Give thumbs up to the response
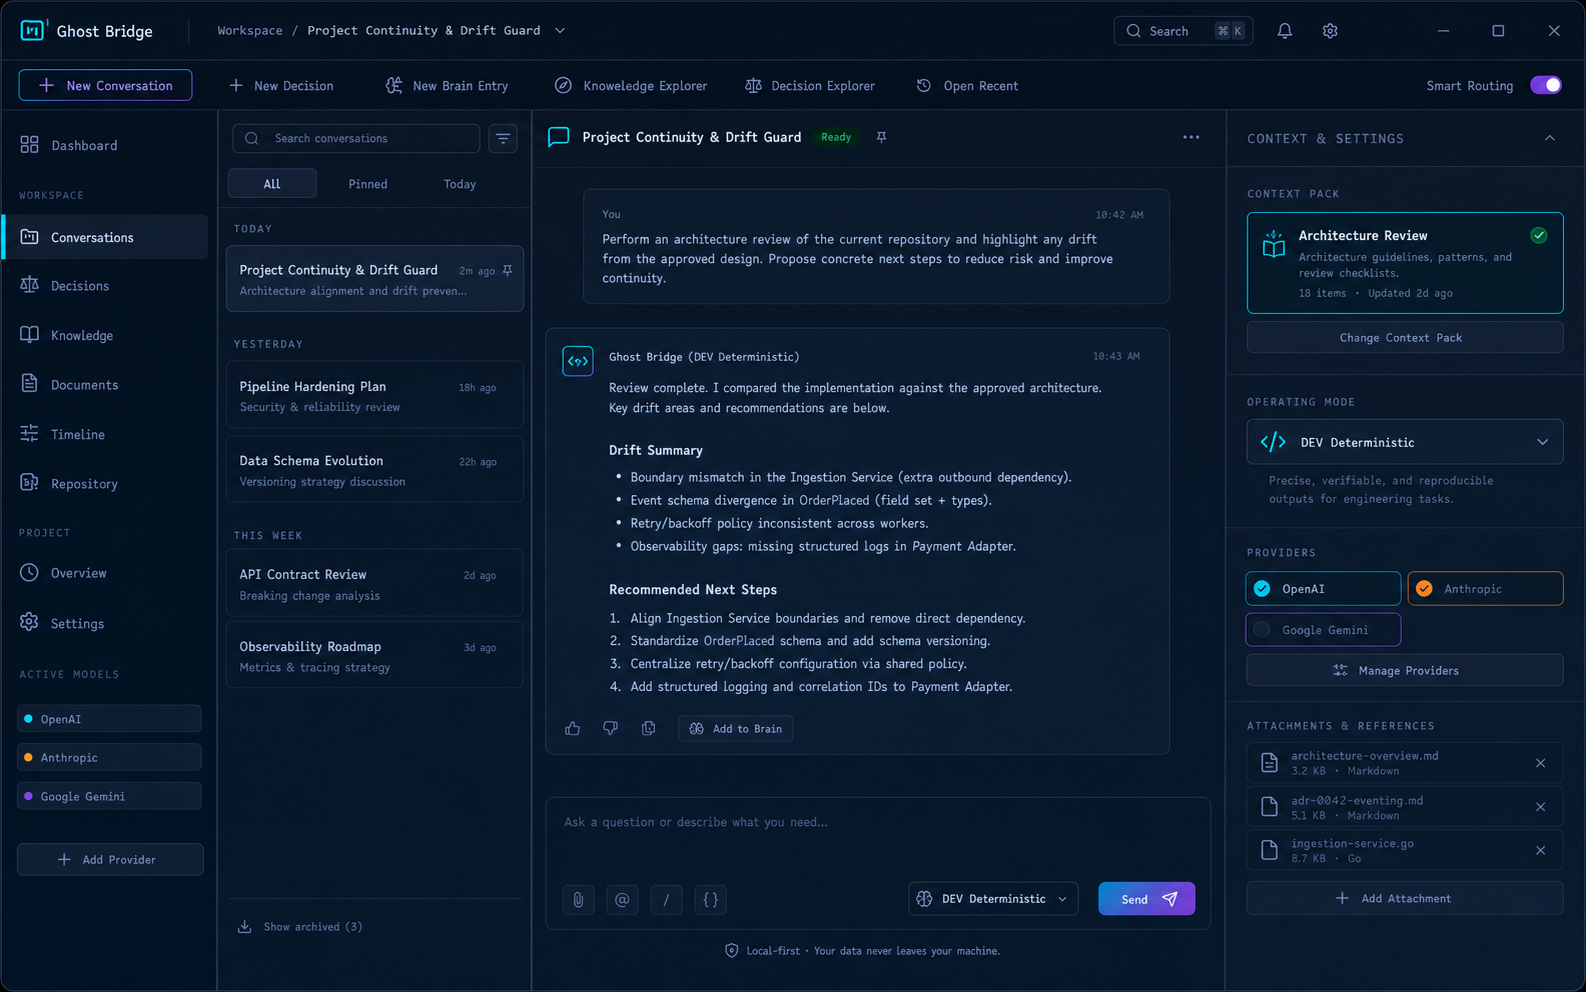This screenshot has width=1586, height=992. 572,728
